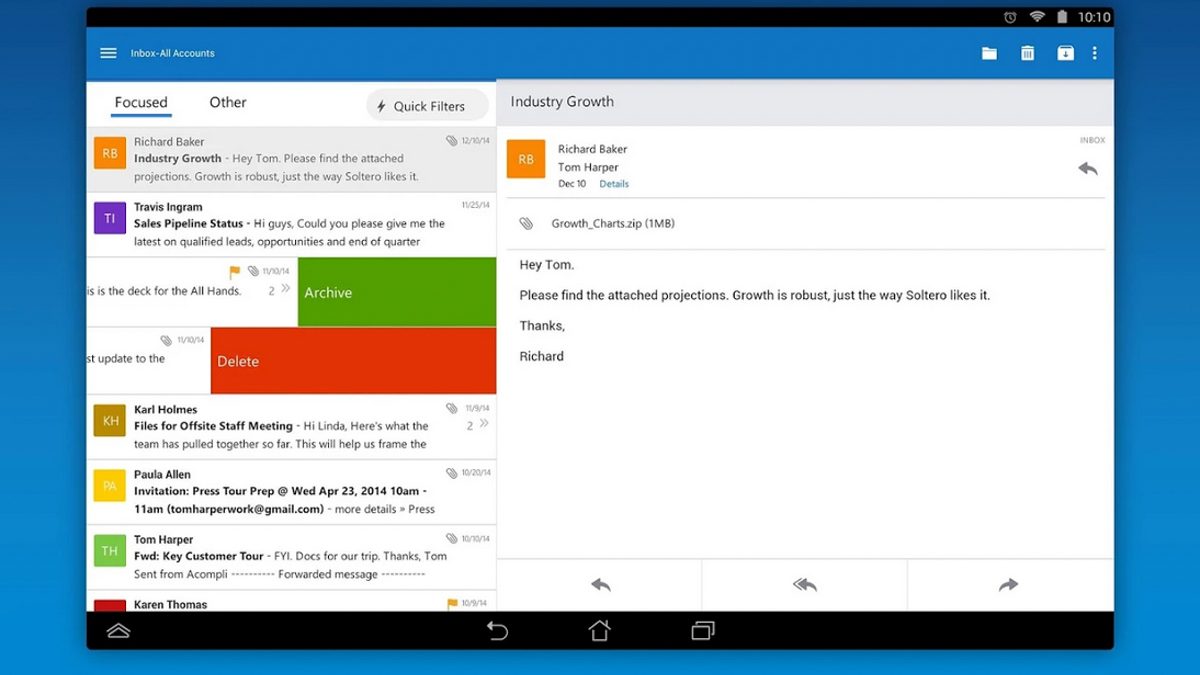
Task: Tap the archive box icon in toolbar
Action: (1065, 53)
